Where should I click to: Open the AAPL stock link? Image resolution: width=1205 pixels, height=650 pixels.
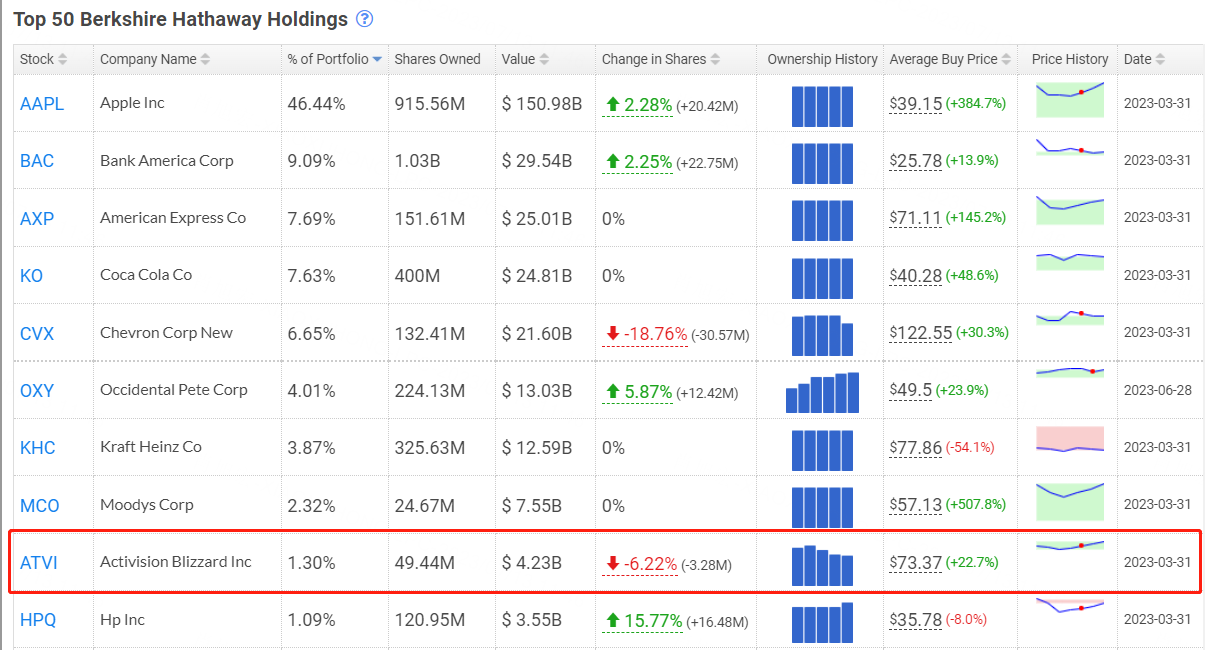[x=42, y=104]
